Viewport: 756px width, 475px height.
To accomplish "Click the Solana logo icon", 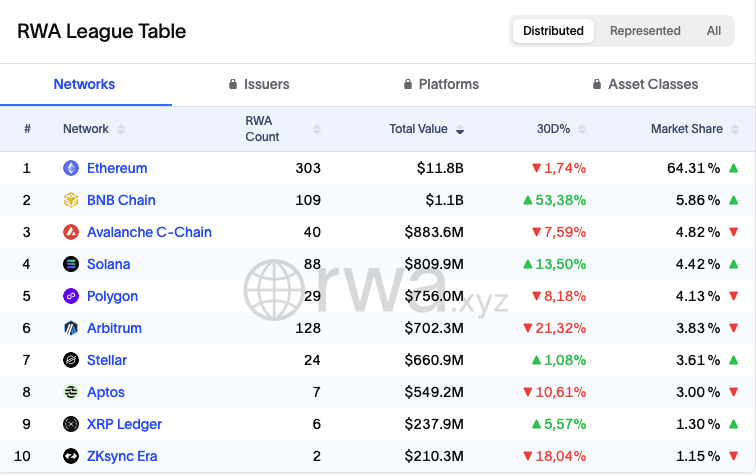I will pos(71,264).
